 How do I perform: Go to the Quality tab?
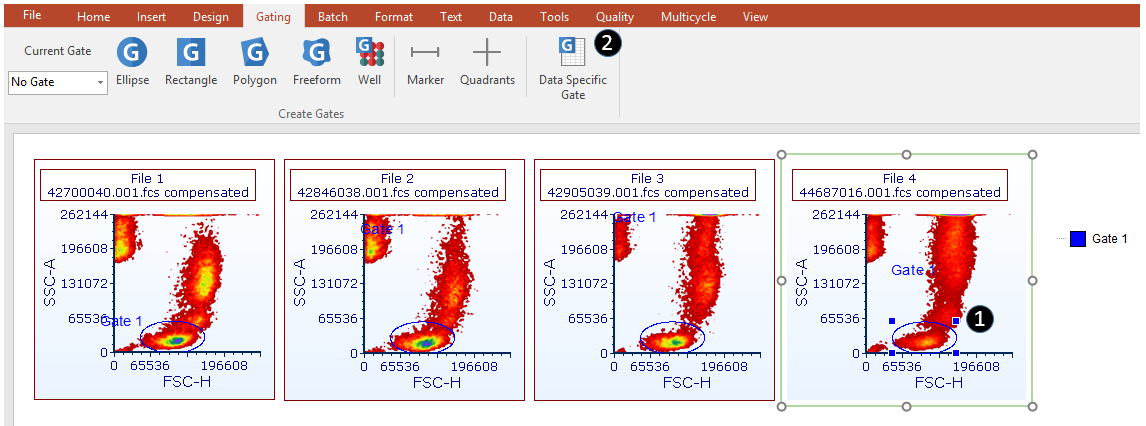pos(614,17)
